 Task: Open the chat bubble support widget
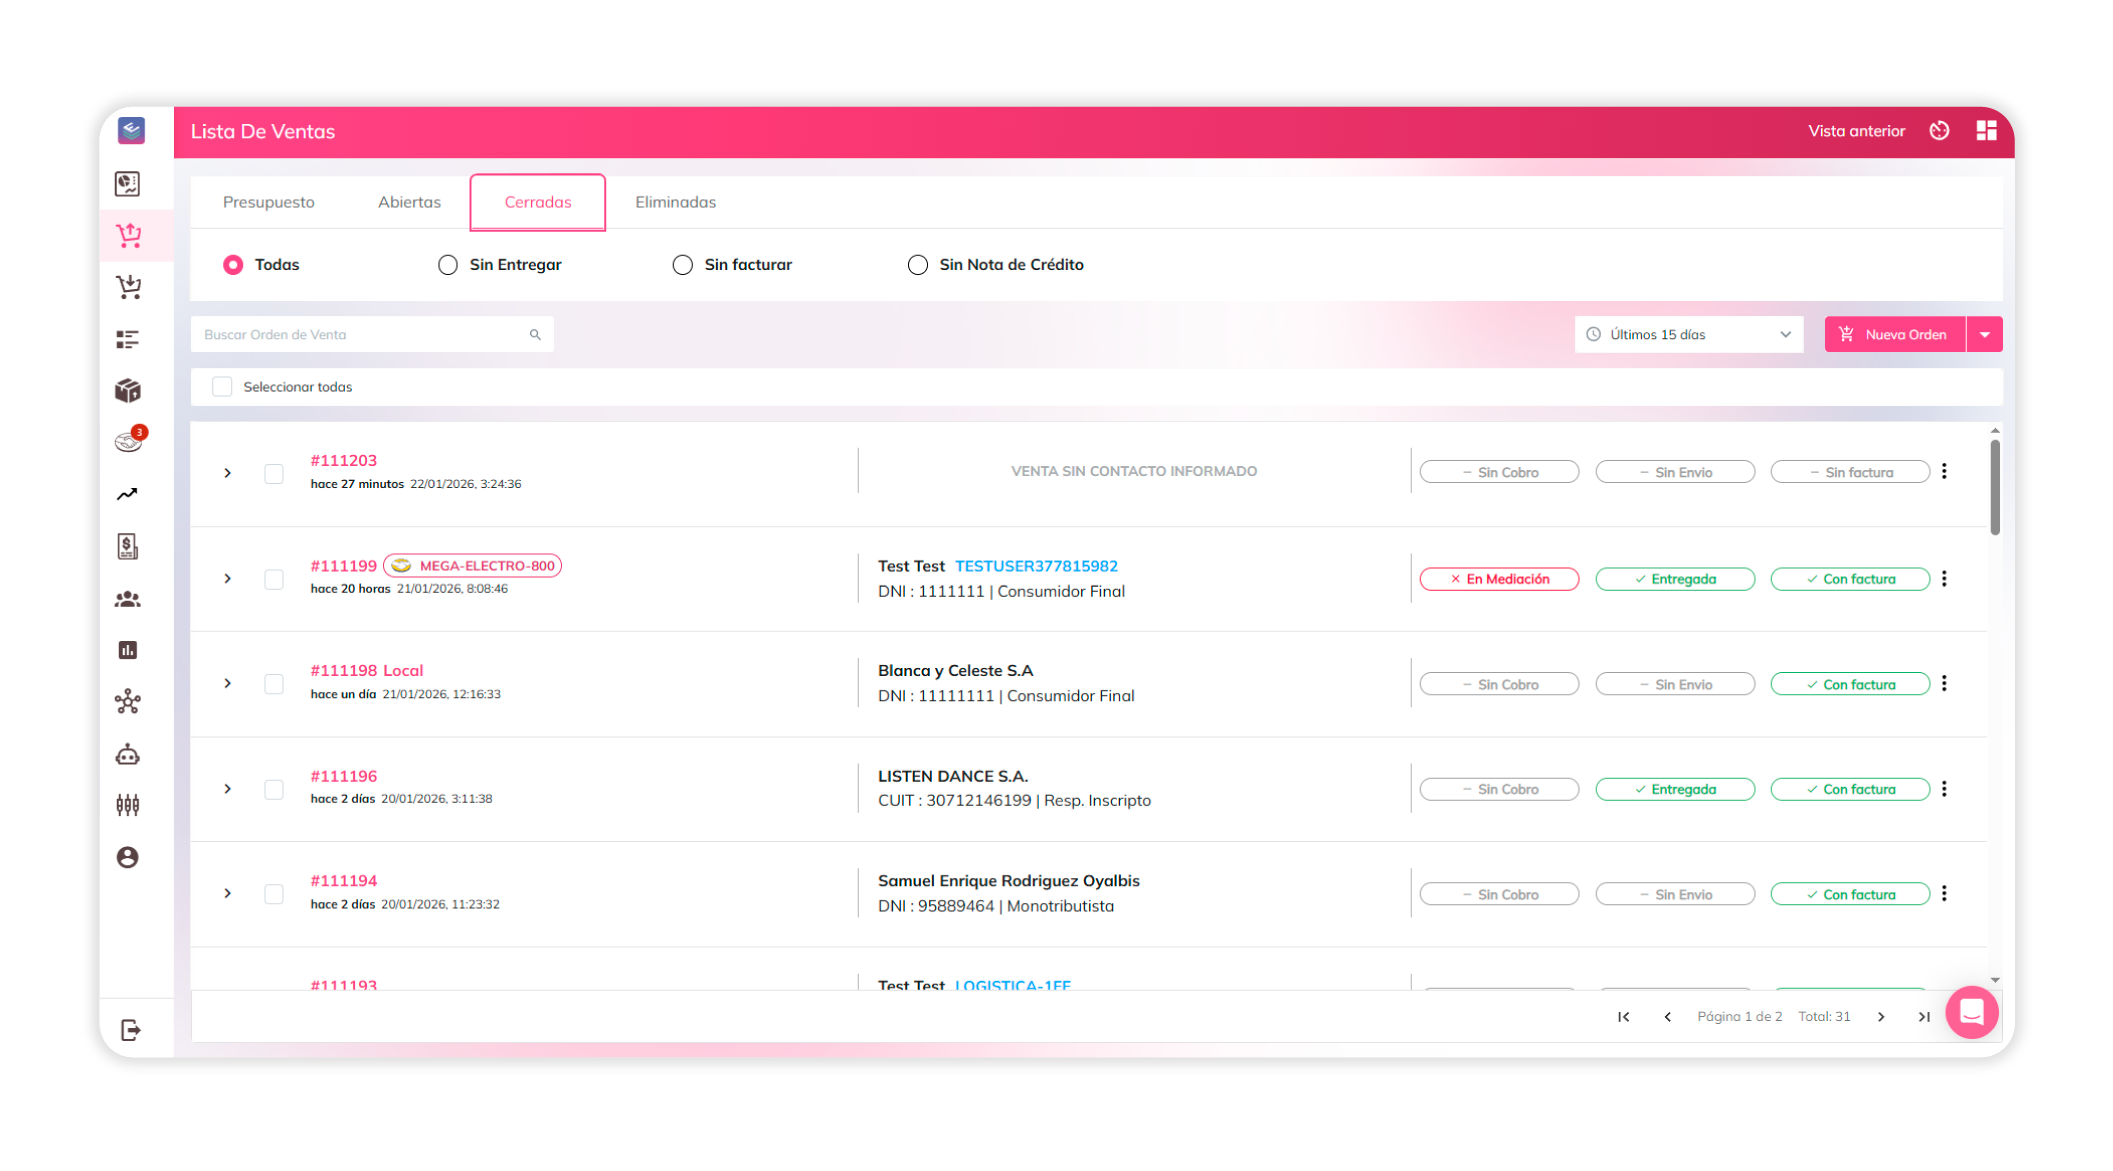[1971, 1013]
